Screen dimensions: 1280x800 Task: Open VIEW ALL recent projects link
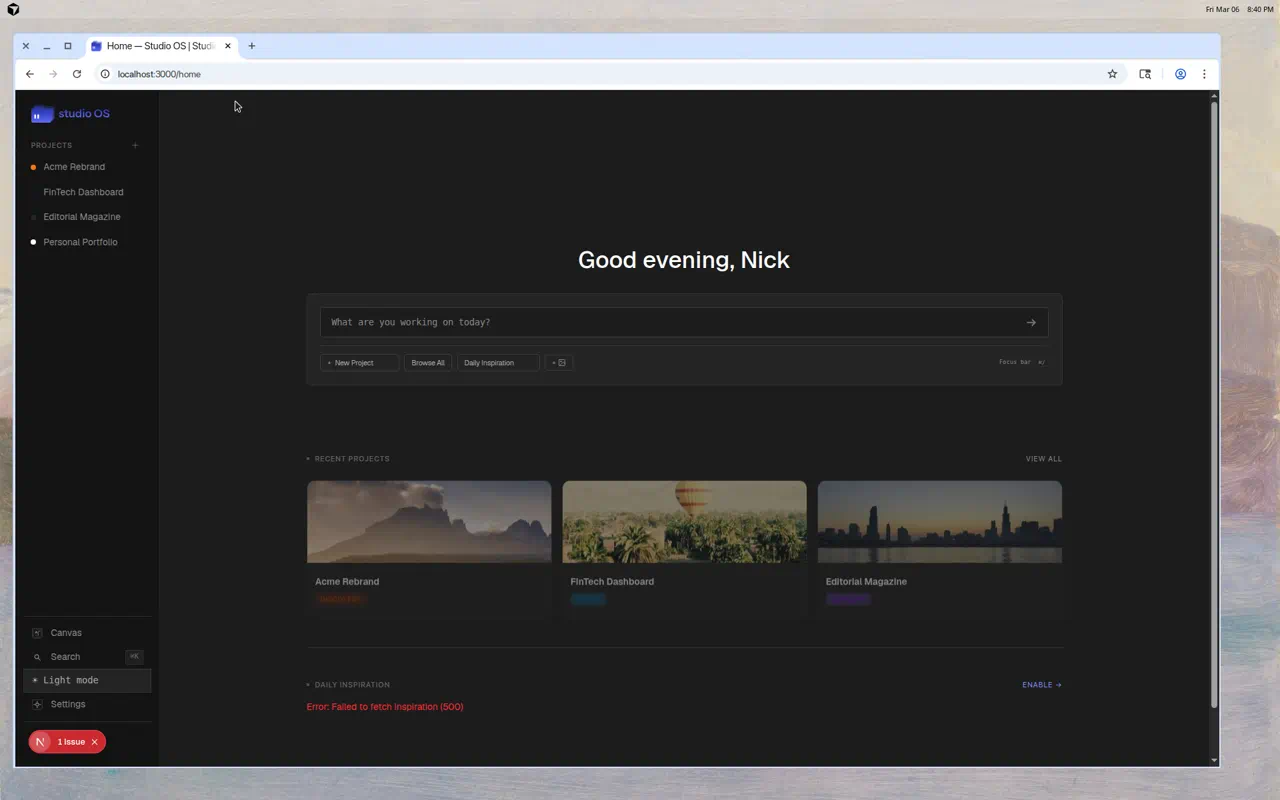tap(1043, 458)
